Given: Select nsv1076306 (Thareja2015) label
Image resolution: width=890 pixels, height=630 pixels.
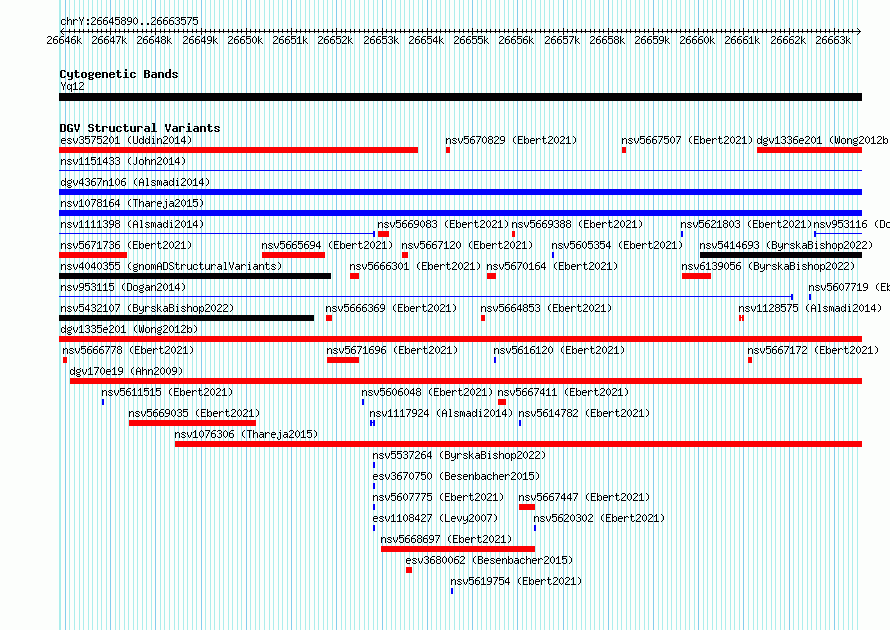Looking at the screenshot, I should click(x=246, y=434).
